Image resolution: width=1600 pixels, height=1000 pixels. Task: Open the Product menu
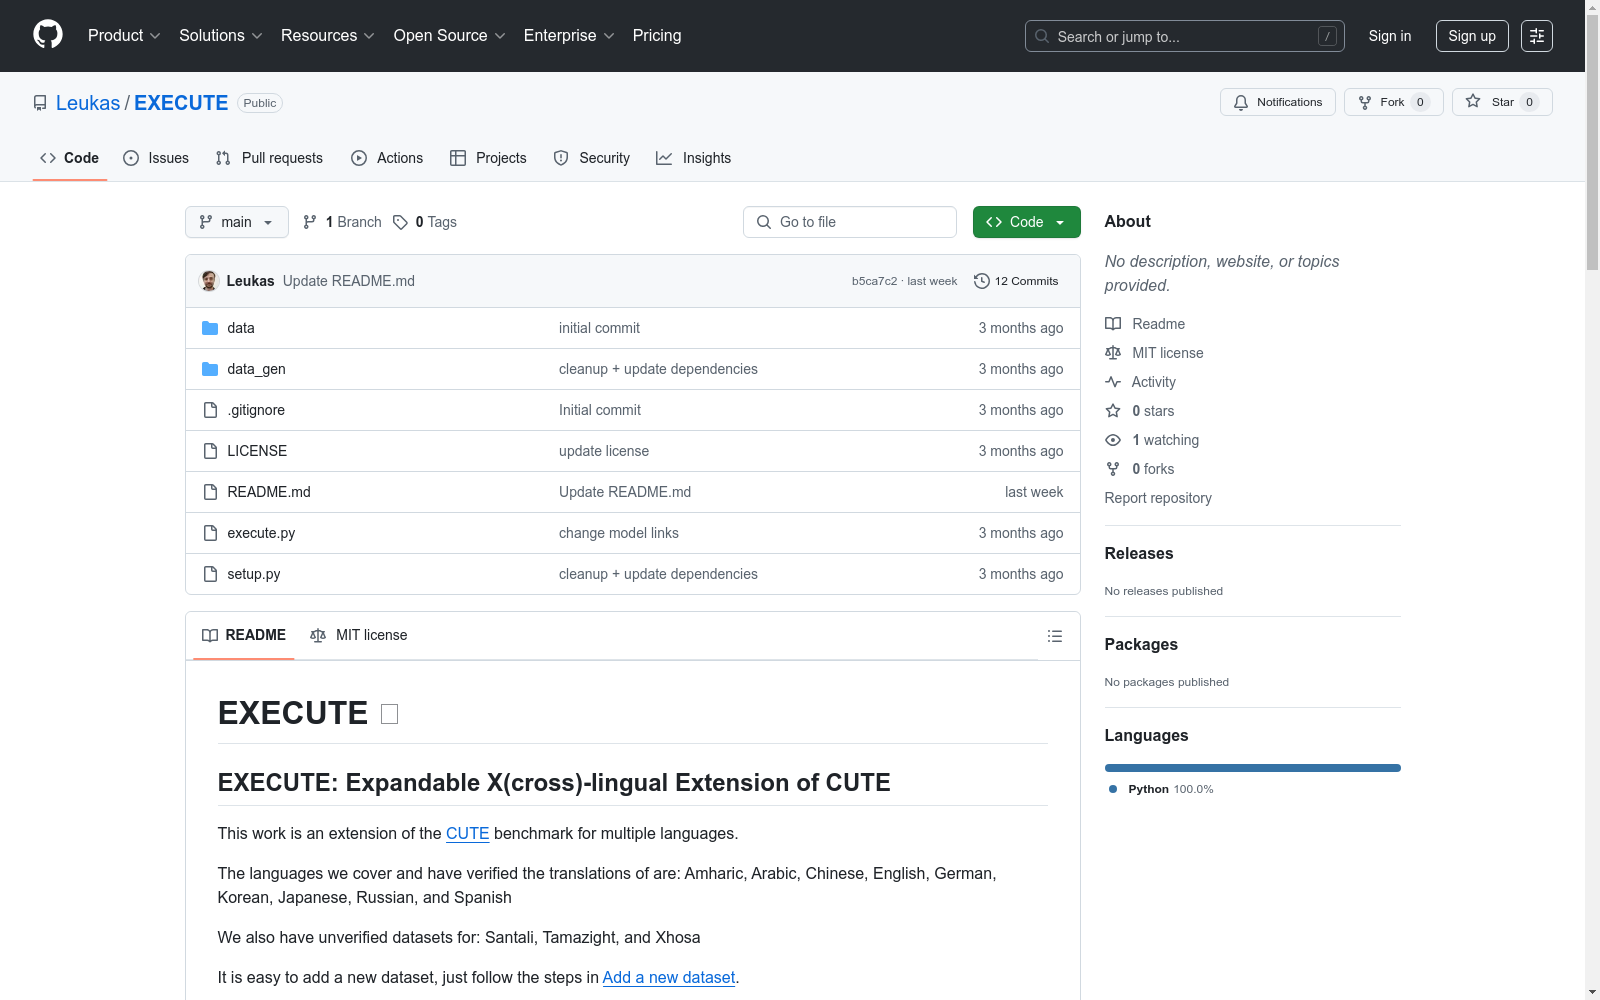pyautogui.click(x=124, y=36)
